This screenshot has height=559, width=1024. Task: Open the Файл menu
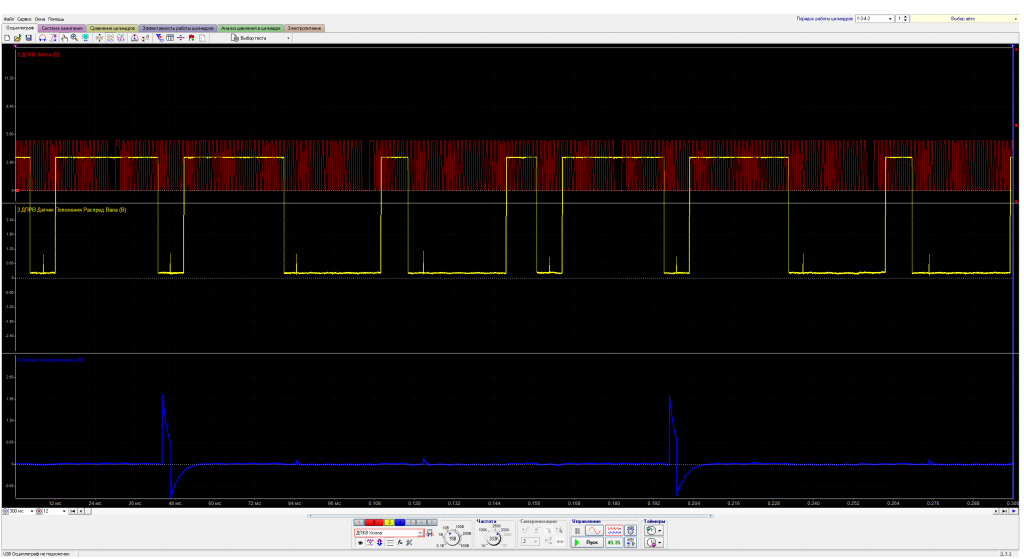[x=8, y=19]
